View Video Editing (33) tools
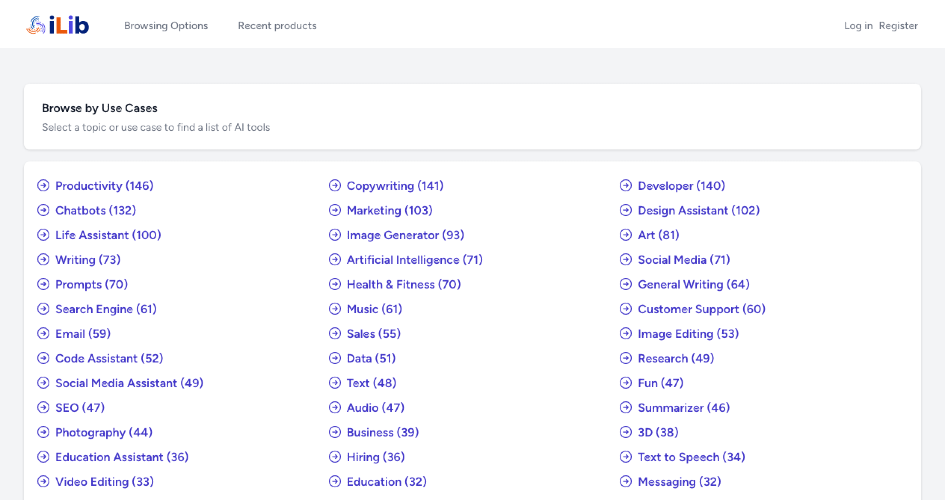This screenshot has height=500, width=945. [104, 482]
